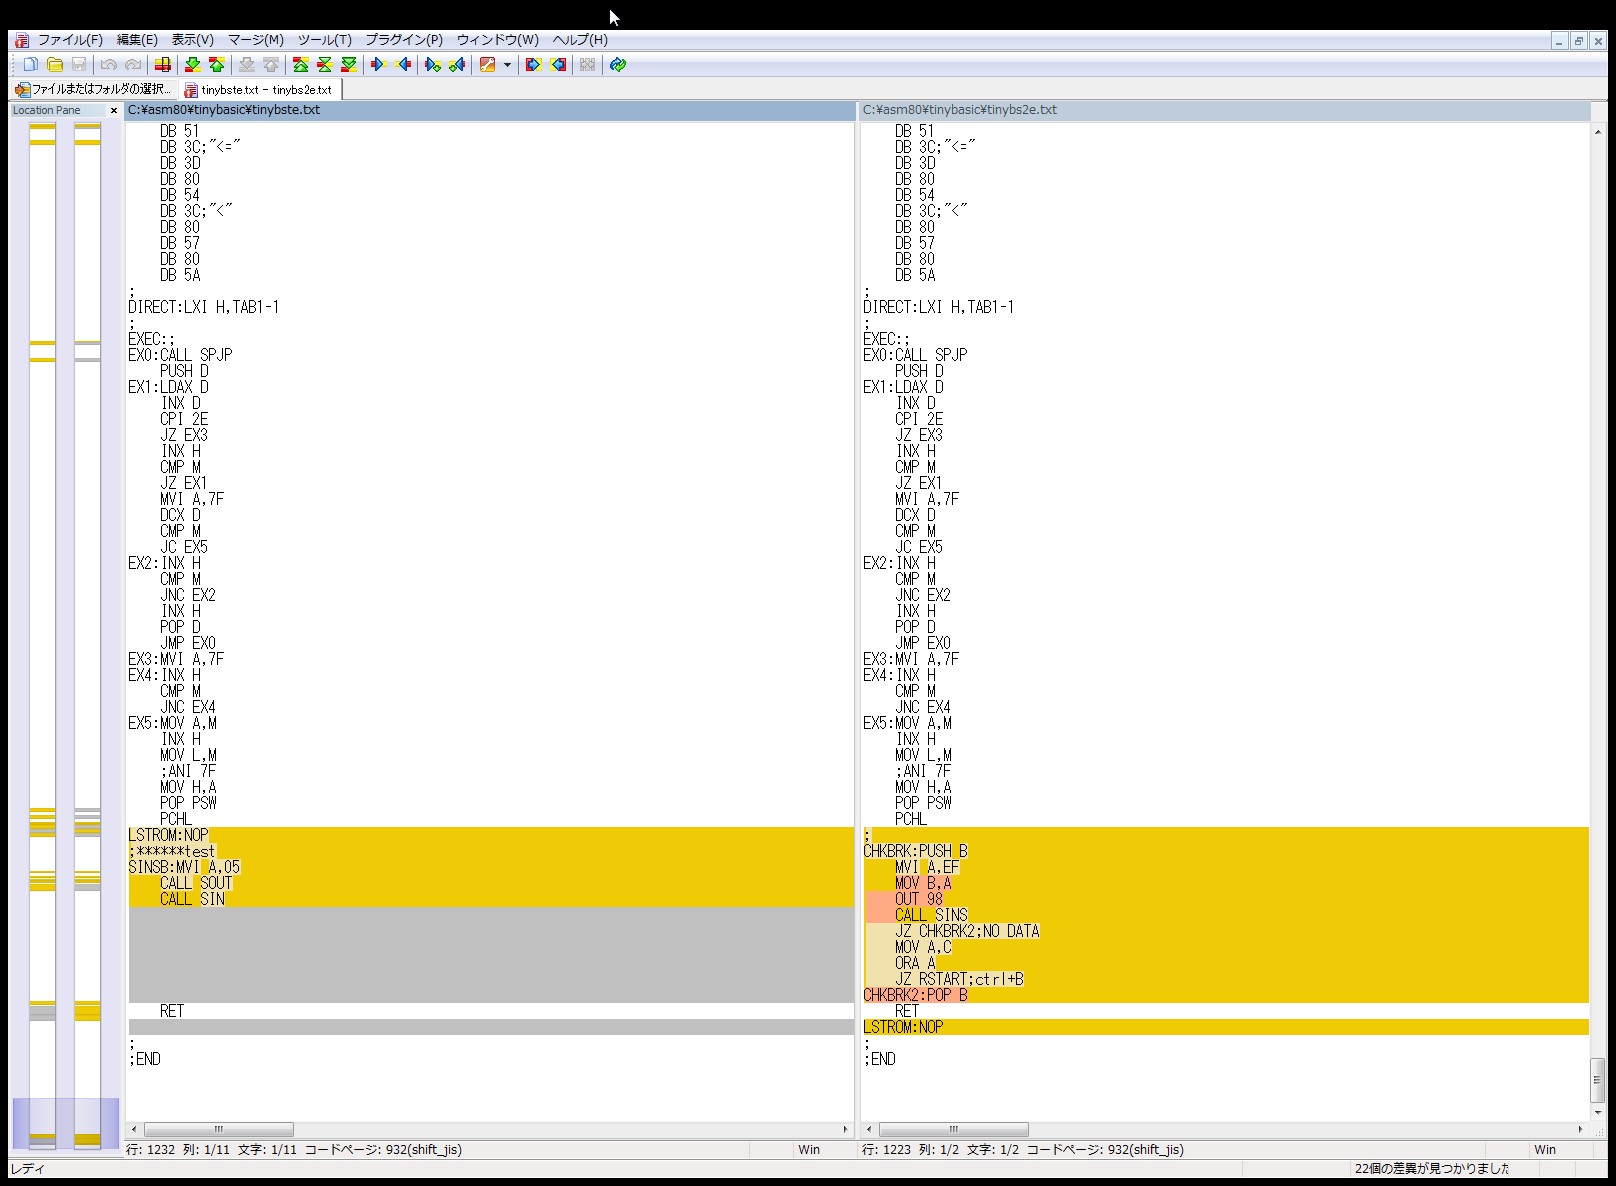Expand the dropdown arrow beside the wrench icon
Screen dimensions: 1616x1186
[x=507, y=65]
